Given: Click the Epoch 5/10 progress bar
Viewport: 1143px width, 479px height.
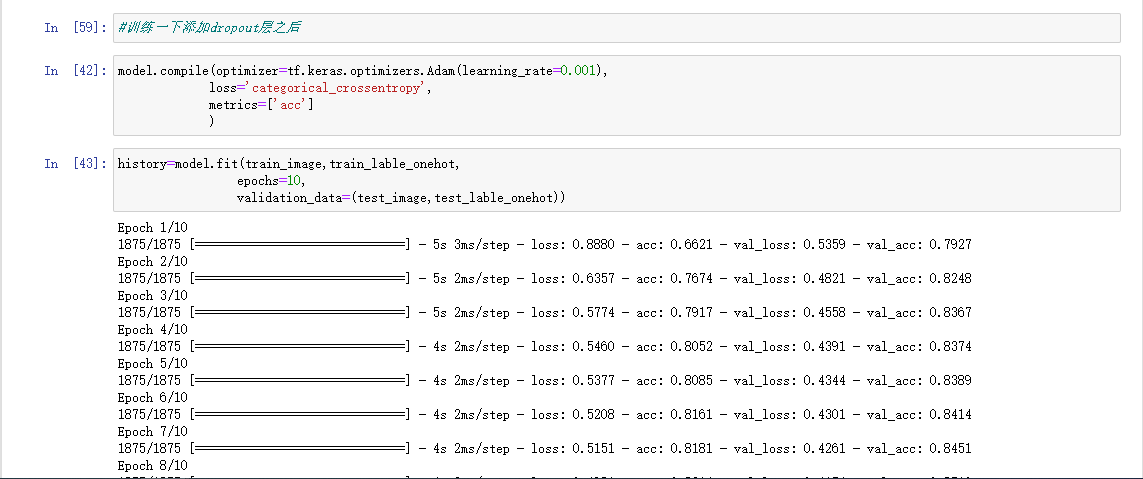Looking at the screenshot, I should tap(300, 380).
